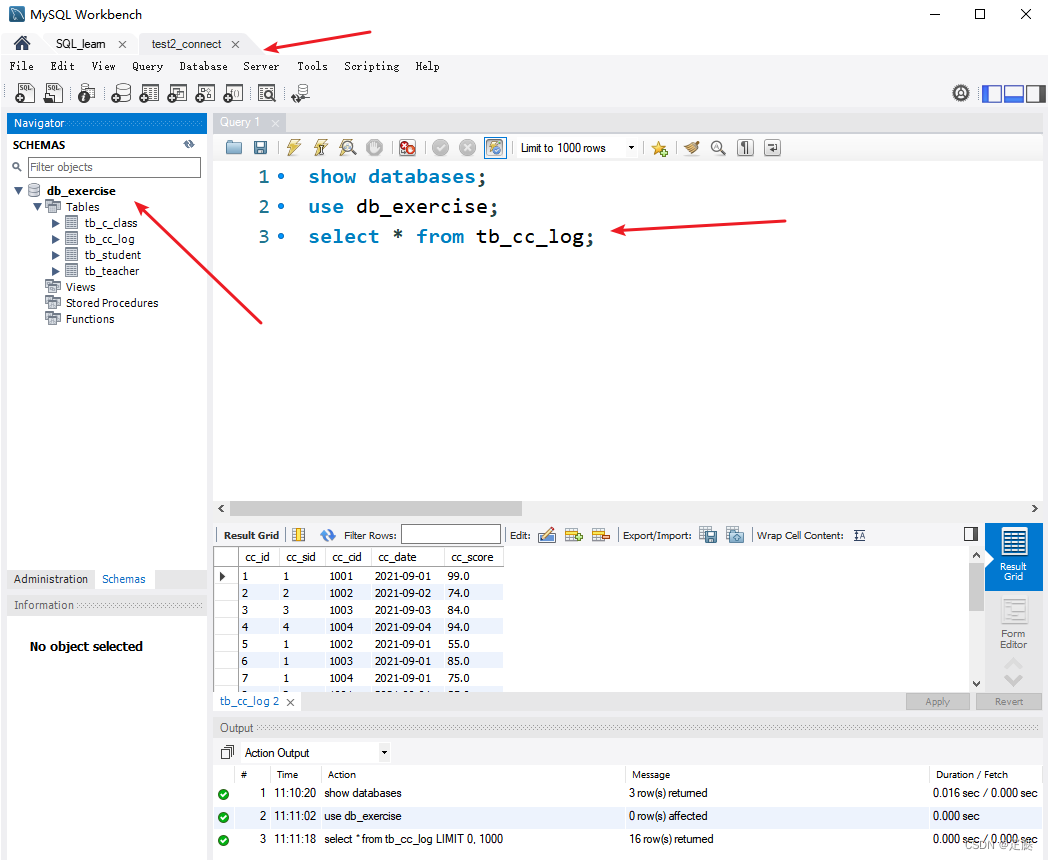The width and height of the screenshot is (1048, 860).
Task: Expand more result view options chevron
Action: point(1013,681)
